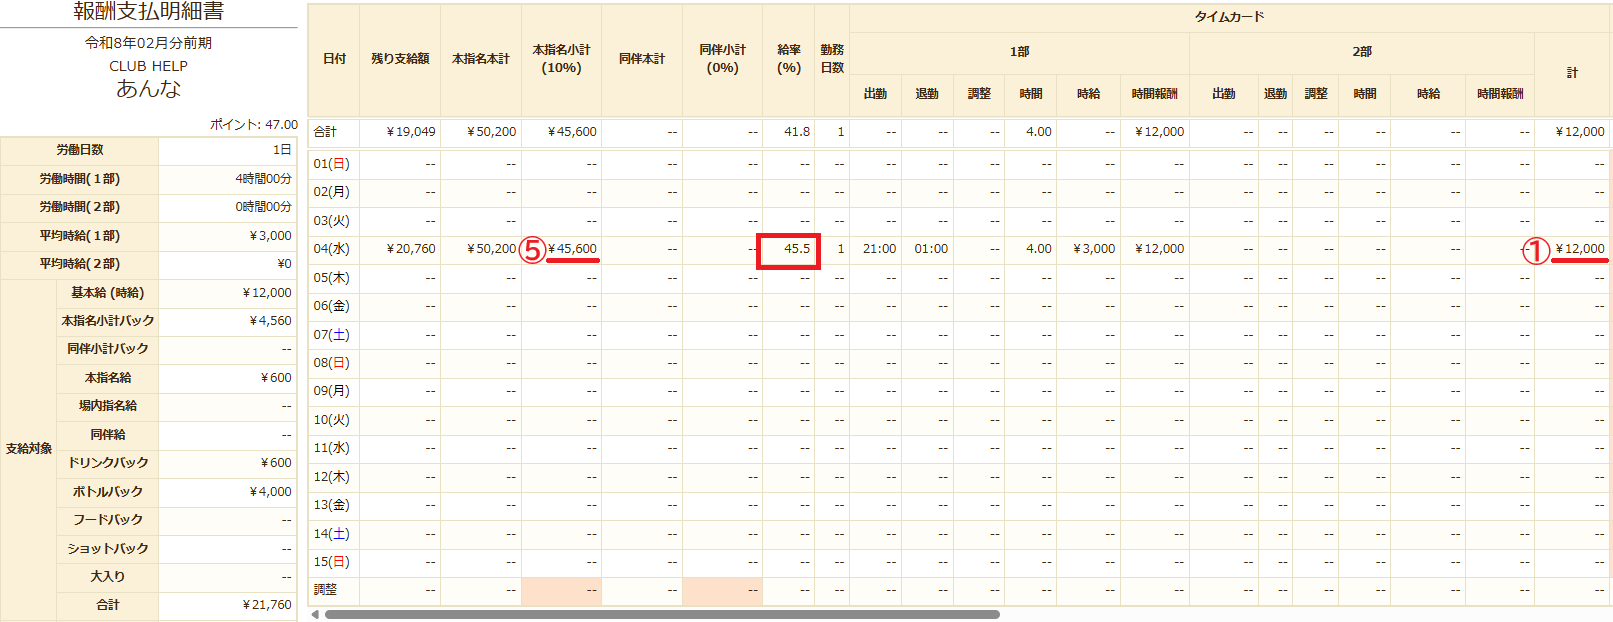Click the horizontal scrollbar under the table
This screenshot has width=1613, height=622.
(x=661, y=614)
